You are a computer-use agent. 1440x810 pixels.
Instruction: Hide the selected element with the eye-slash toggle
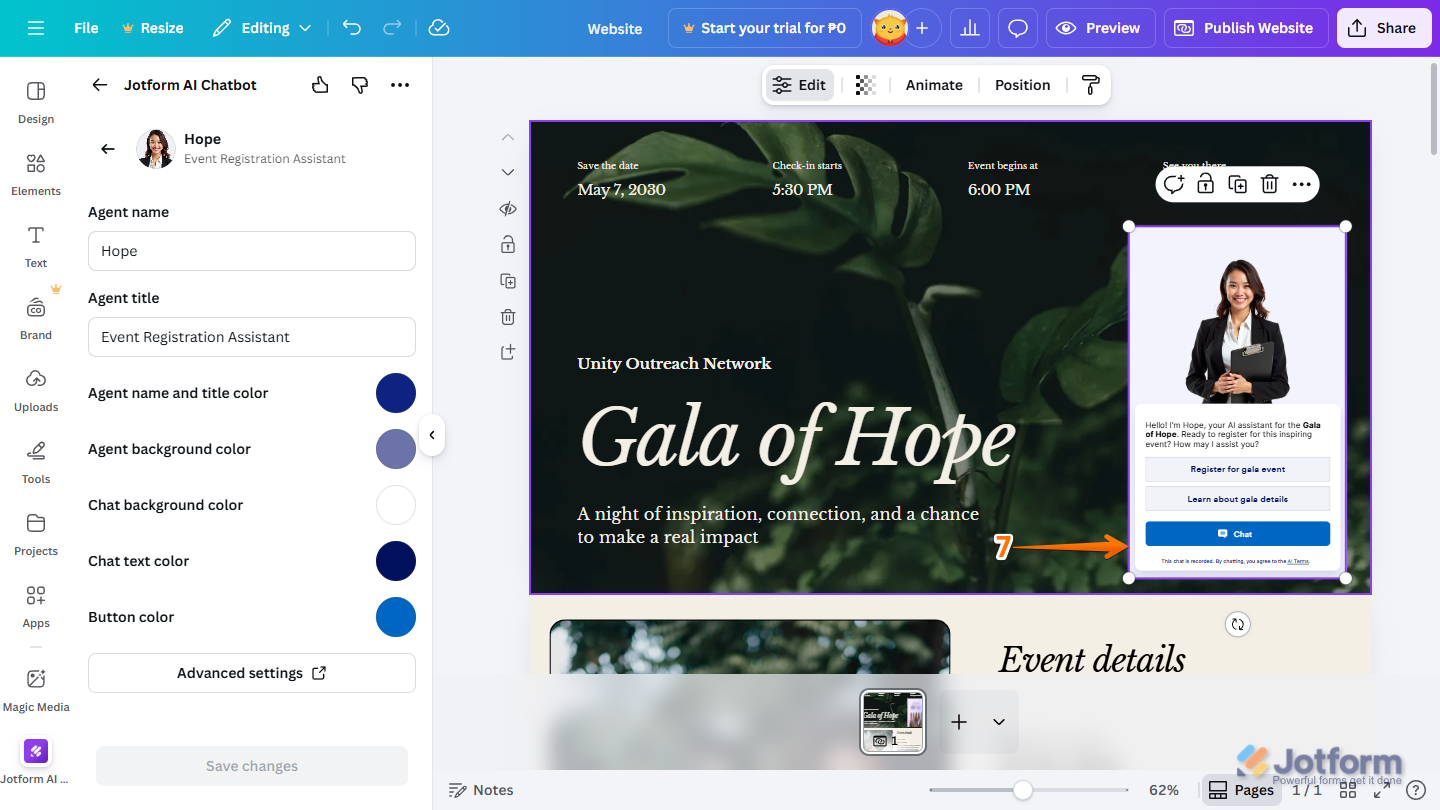(507, 208)
